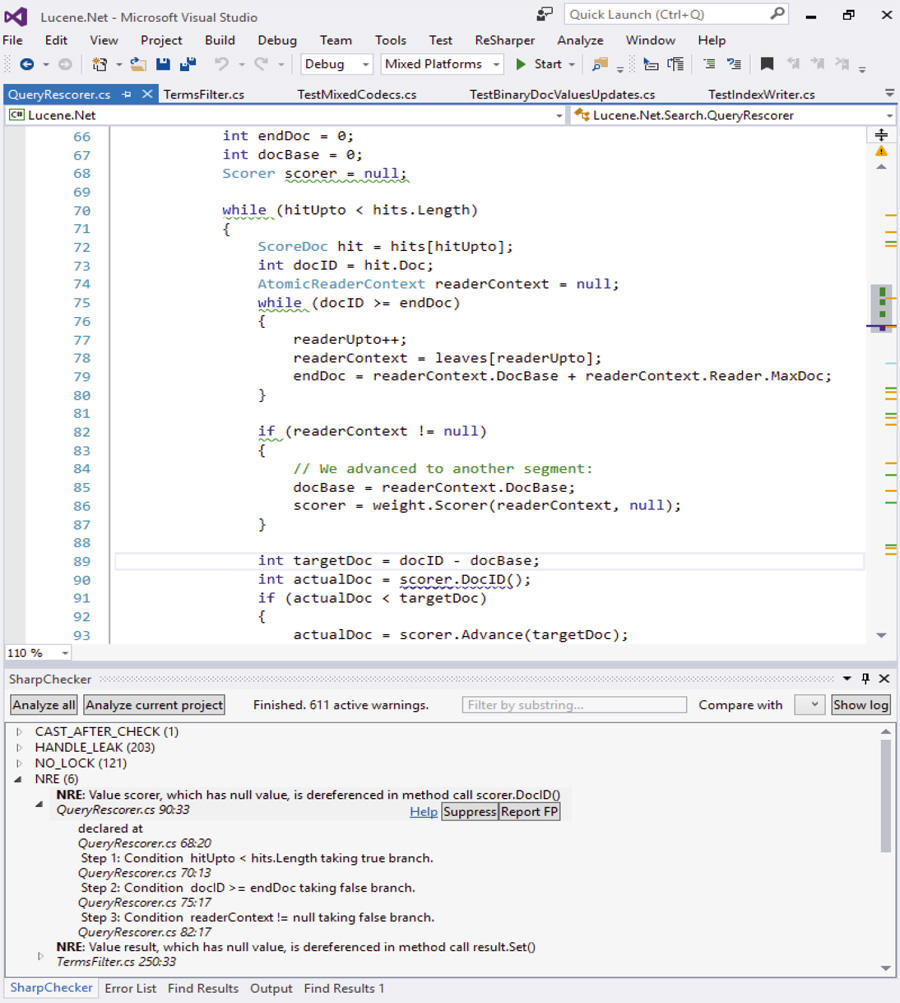Click the Open File toolbar icon

(x=135, y=64)
